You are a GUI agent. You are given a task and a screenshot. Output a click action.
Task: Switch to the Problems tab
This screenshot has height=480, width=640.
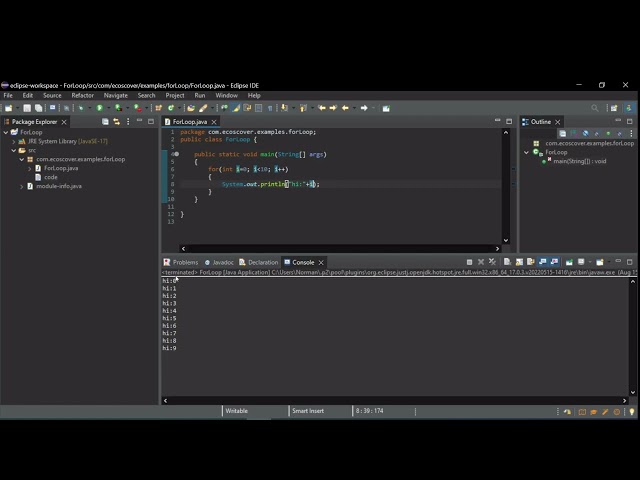tap(181, 262)
